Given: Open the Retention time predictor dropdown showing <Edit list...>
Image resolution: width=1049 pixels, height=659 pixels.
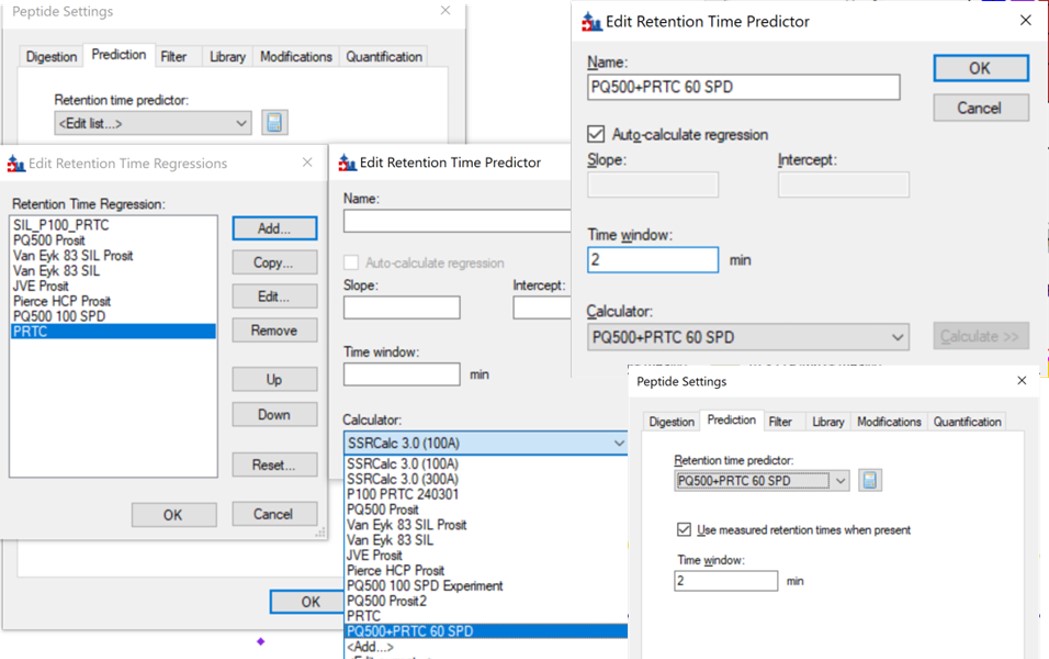Looking at the screenshot, I should click(x=153, y=123).
